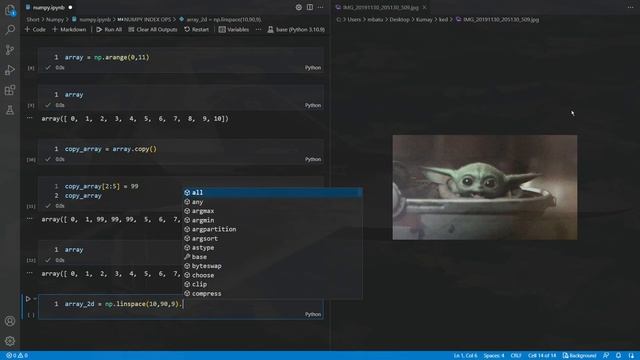Open the Testing flask view
Viewport: 640px width, 360px height.
10,110
